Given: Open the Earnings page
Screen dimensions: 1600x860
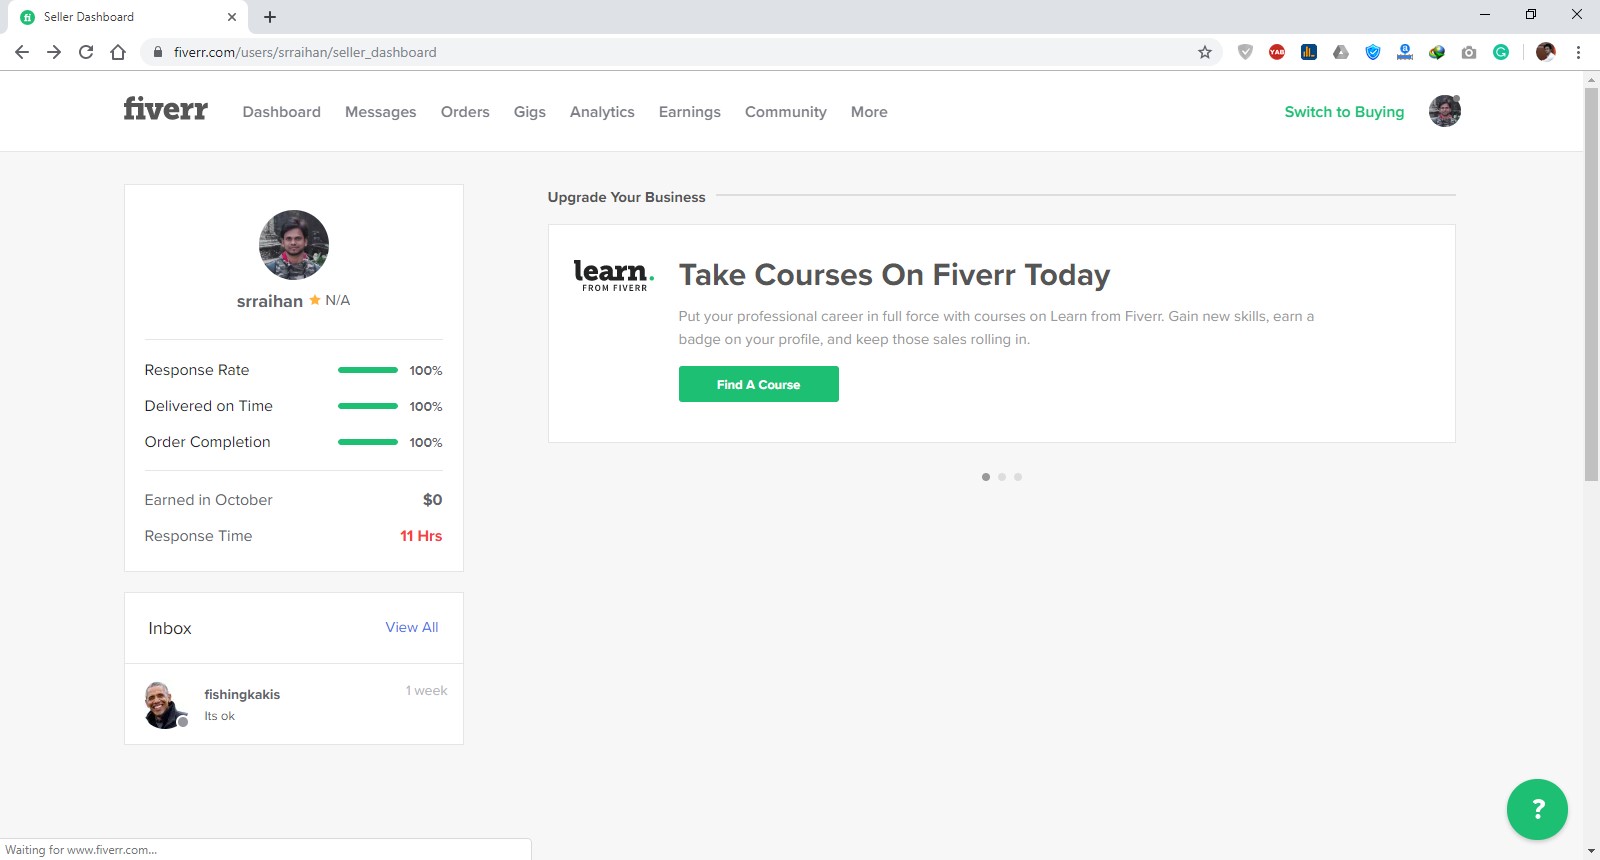Looking at the screenshot, I should [x=690, y=112].
